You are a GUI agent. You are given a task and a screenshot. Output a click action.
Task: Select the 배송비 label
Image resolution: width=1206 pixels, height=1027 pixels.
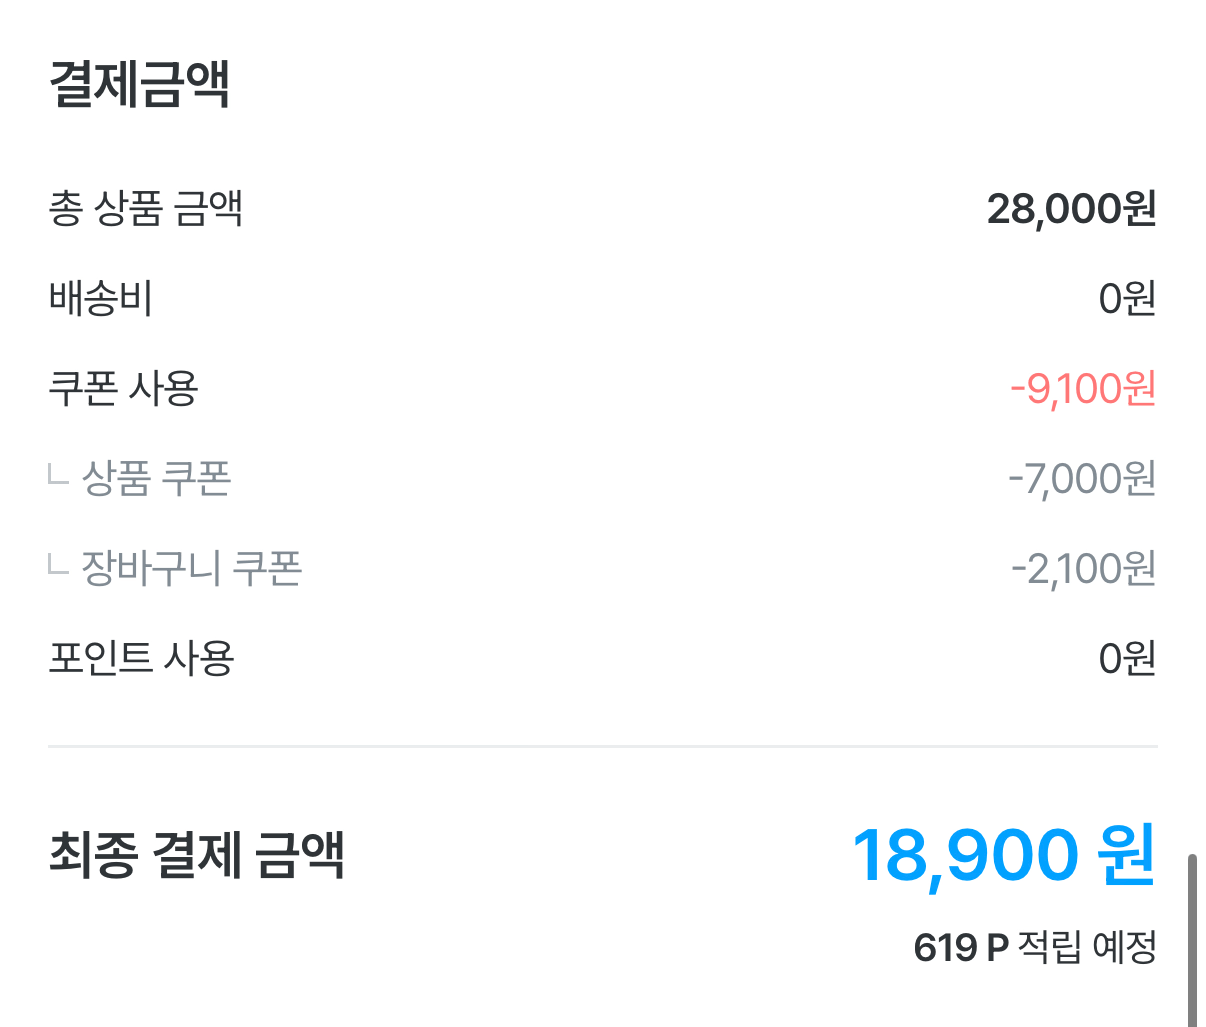[x=100, y=299]
